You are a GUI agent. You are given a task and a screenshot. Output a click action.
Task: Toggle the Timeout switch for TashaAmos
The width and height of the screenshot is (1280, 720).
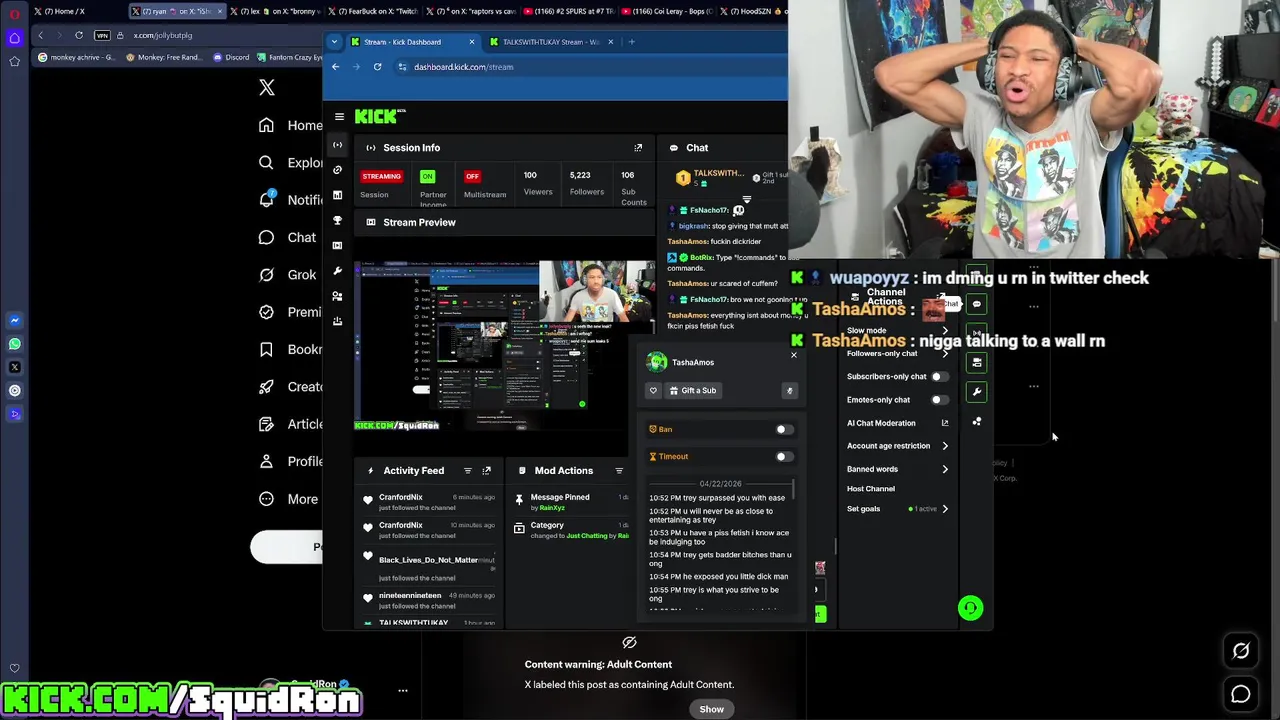[784, 456]
